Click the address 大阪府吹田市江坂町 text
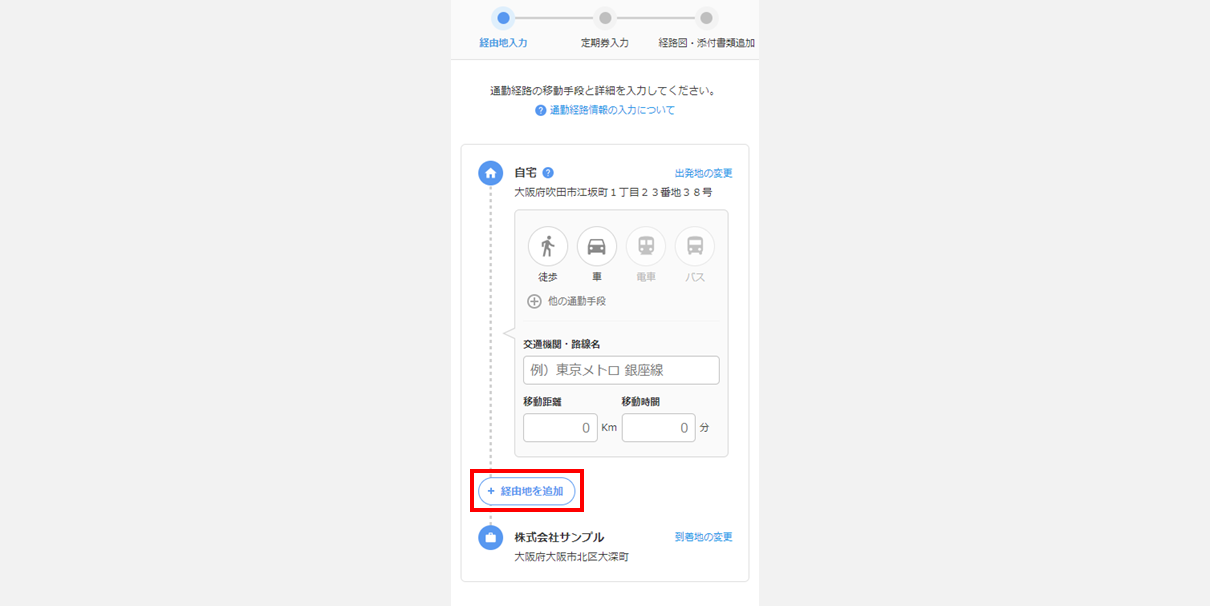 point(613,192)
